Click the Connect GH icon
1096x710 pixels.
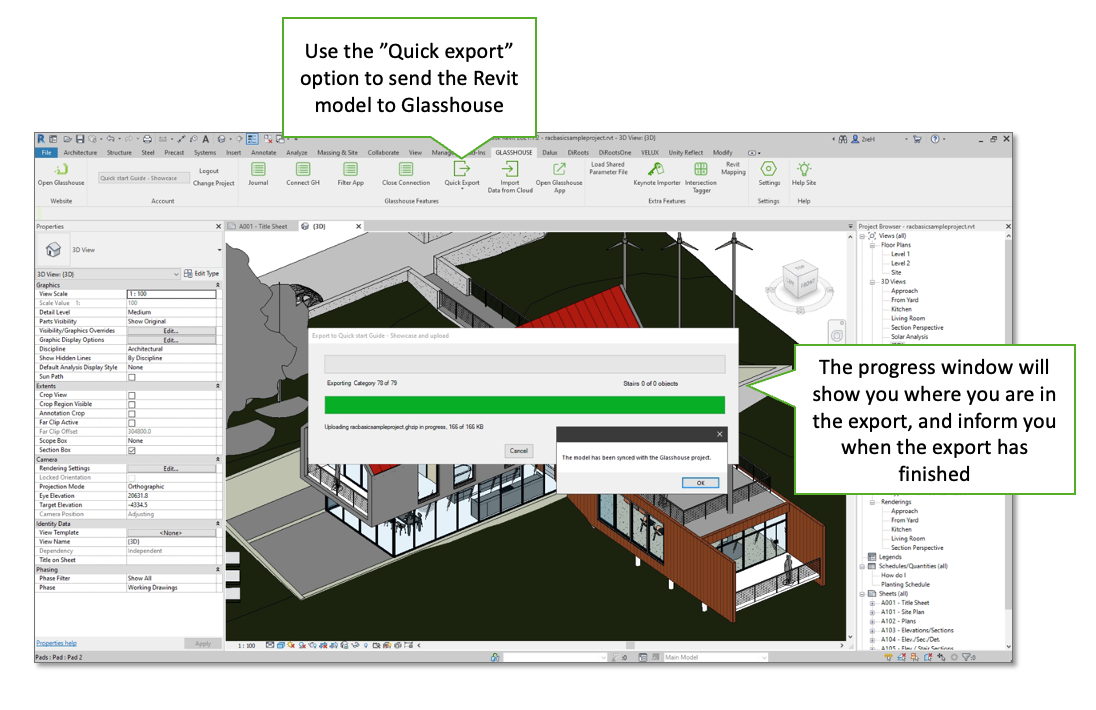click(x=303, y=169)
